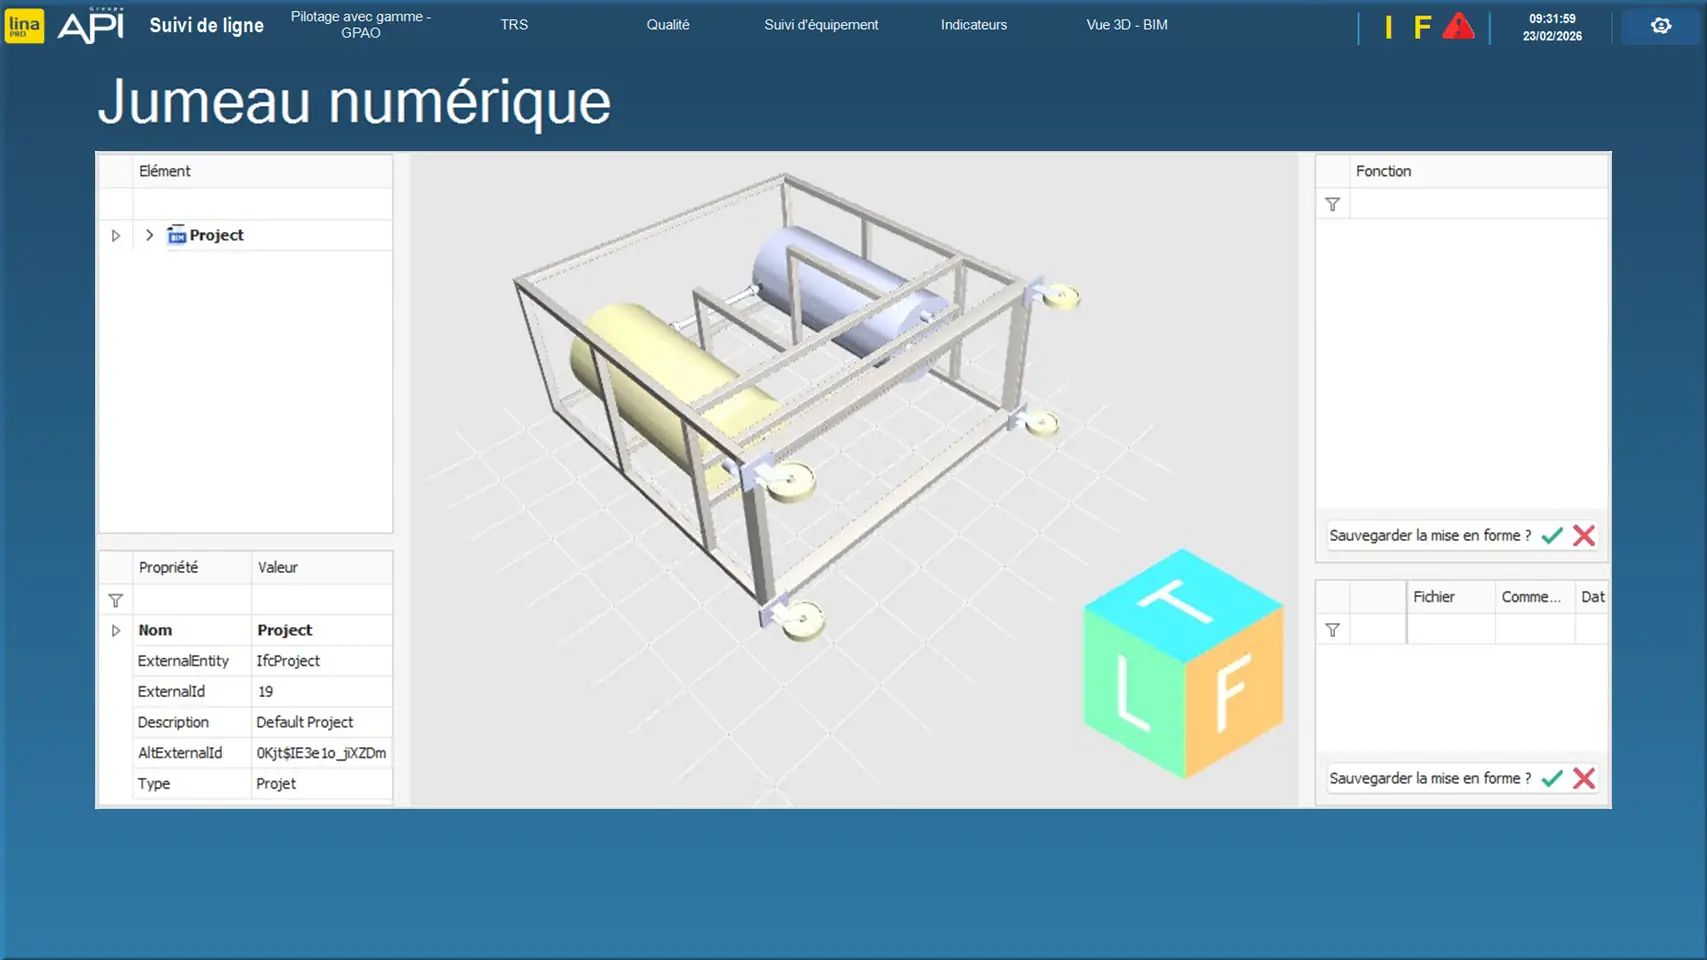
Task: Confirm saving layout in the Fichier panel
Action: [x=1552, y=779]
